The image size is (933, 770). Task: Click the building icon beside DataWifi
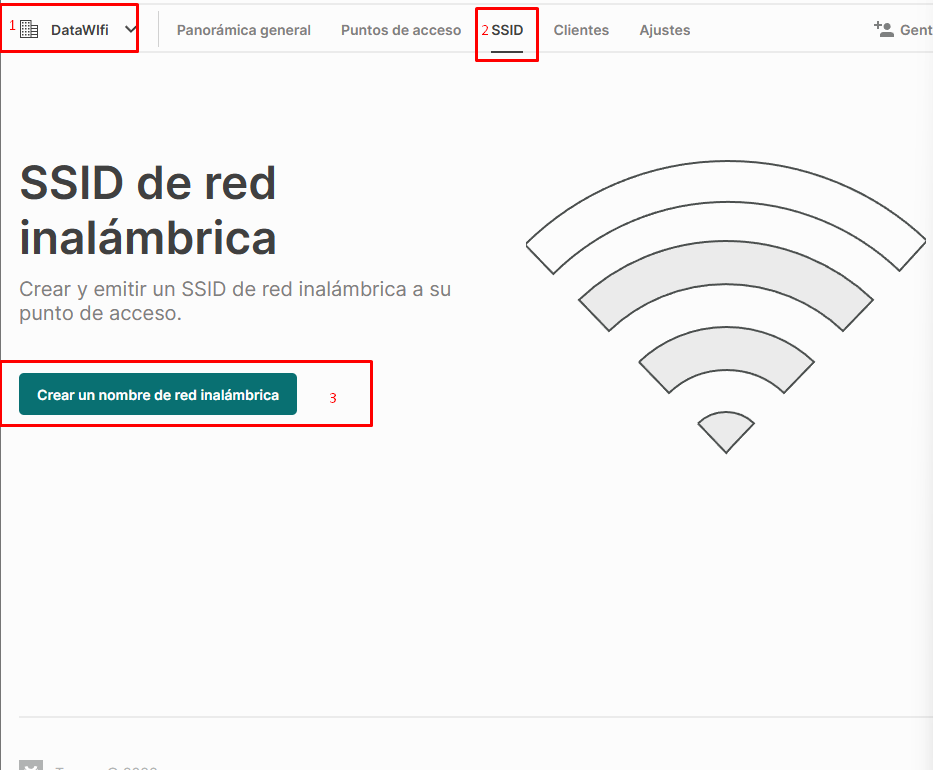[x=29, y=29]
